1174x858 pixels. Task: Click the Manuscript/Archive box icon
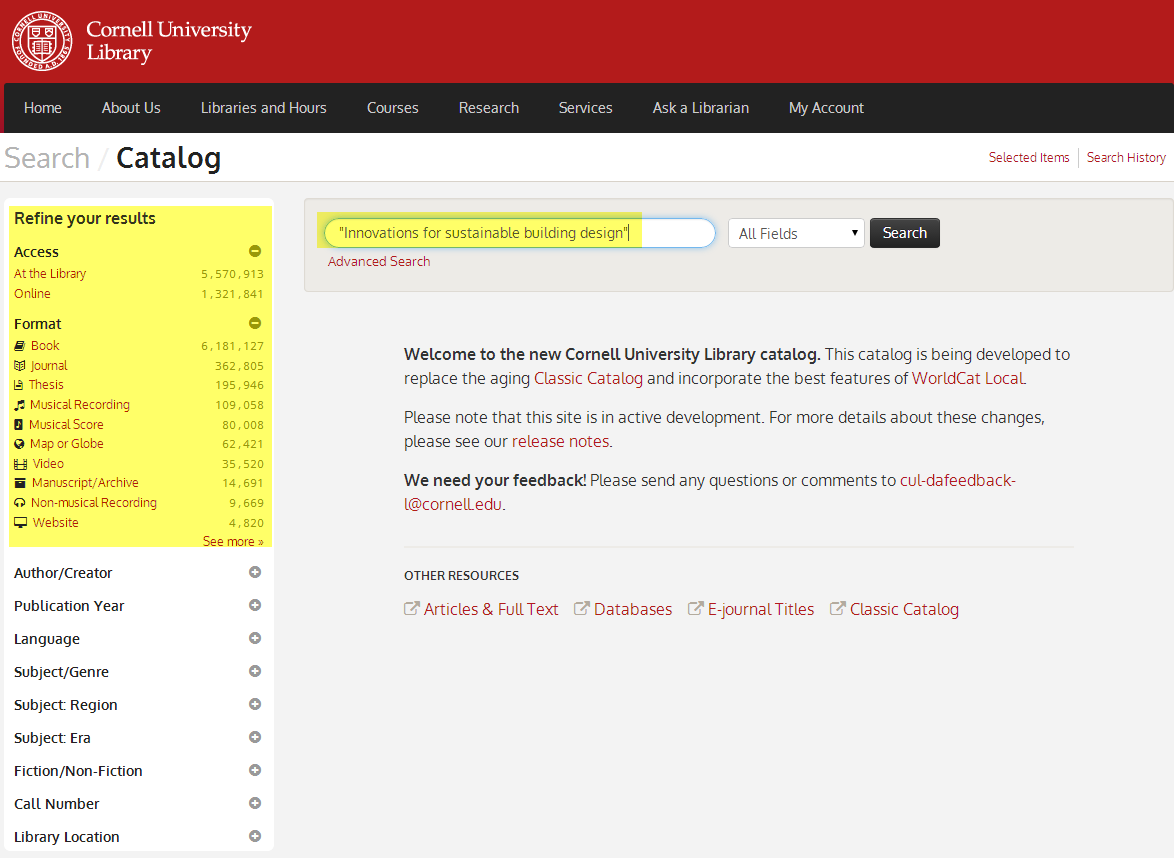click(x=20, y=483)
